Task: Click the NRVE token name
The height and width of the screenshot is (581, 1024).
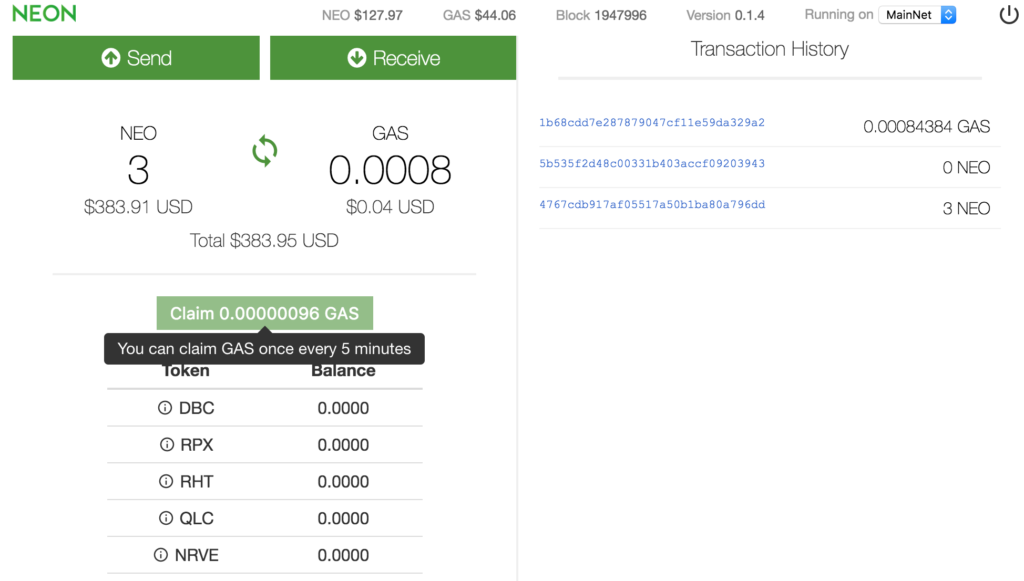Action: point(197,555)
